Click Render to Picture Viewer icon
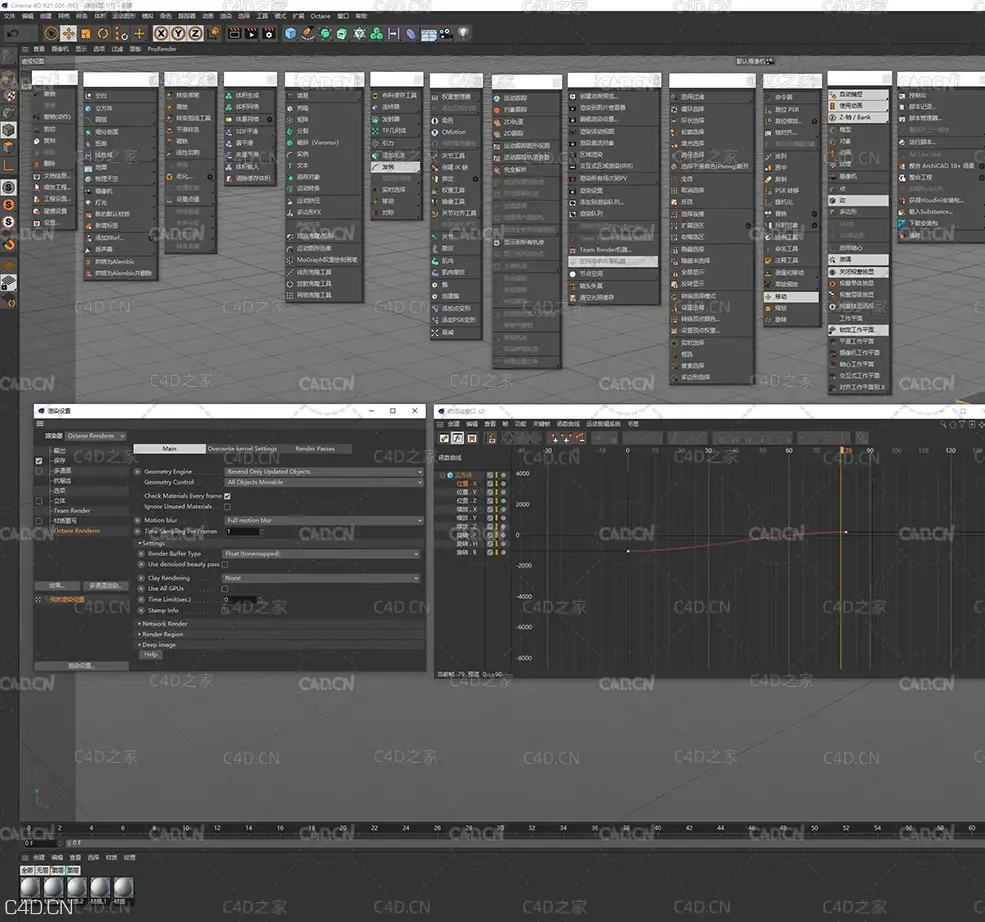Viewport: 985px width, 922px height. 251,33
